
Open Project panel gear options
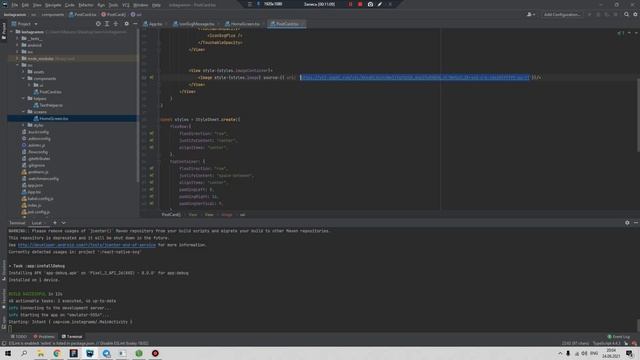point(127,24)
